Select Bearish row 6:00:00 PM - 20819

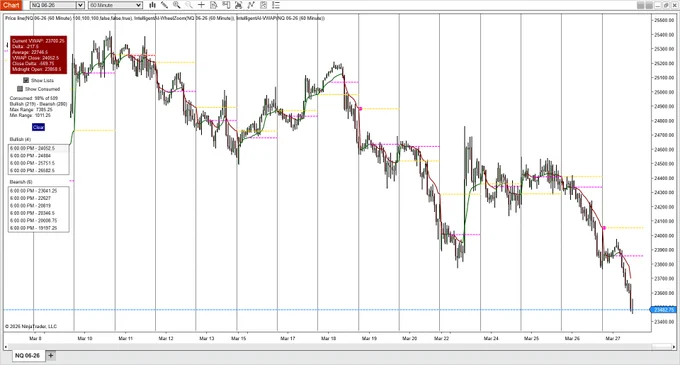(38, 205)
